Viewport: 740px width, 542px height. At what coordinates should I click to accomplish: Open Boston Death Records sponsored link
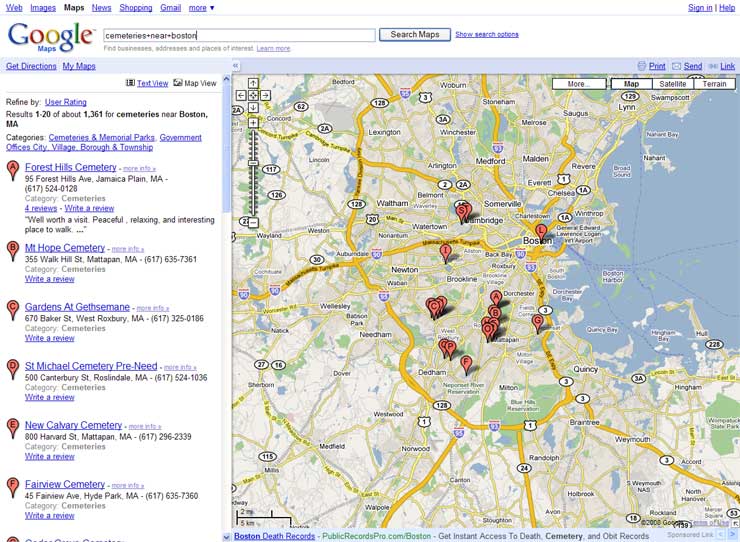coord(274,536)
